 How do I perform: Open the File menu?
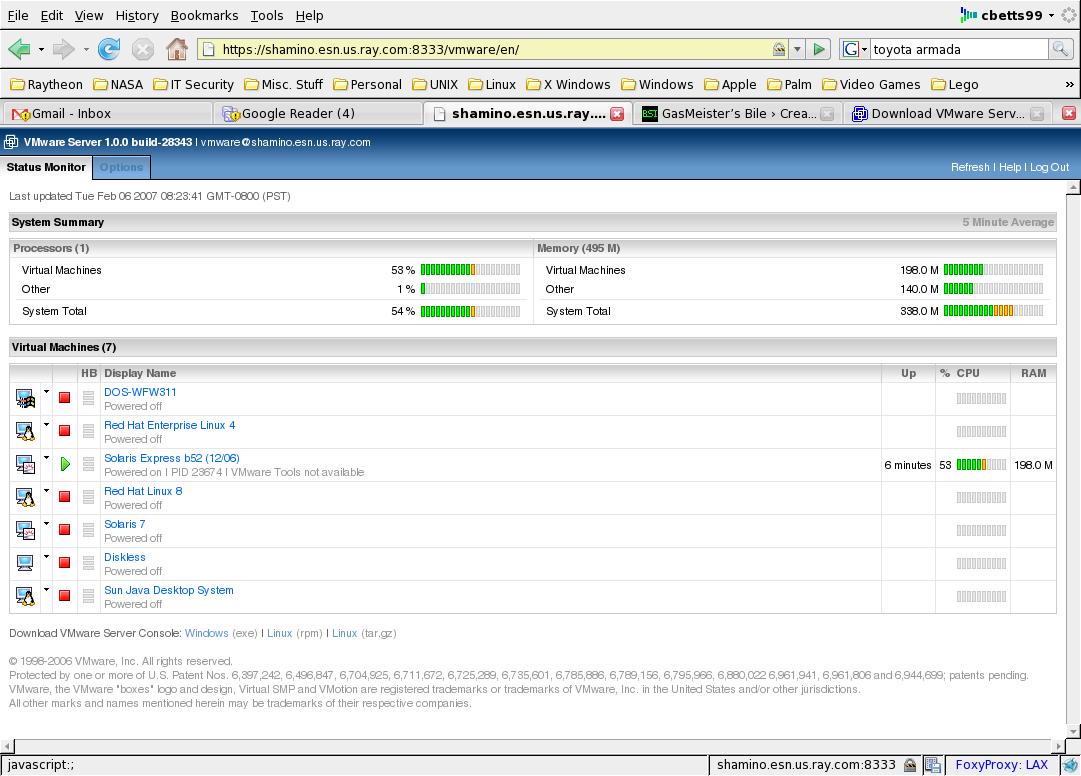[x=18, y=15]
